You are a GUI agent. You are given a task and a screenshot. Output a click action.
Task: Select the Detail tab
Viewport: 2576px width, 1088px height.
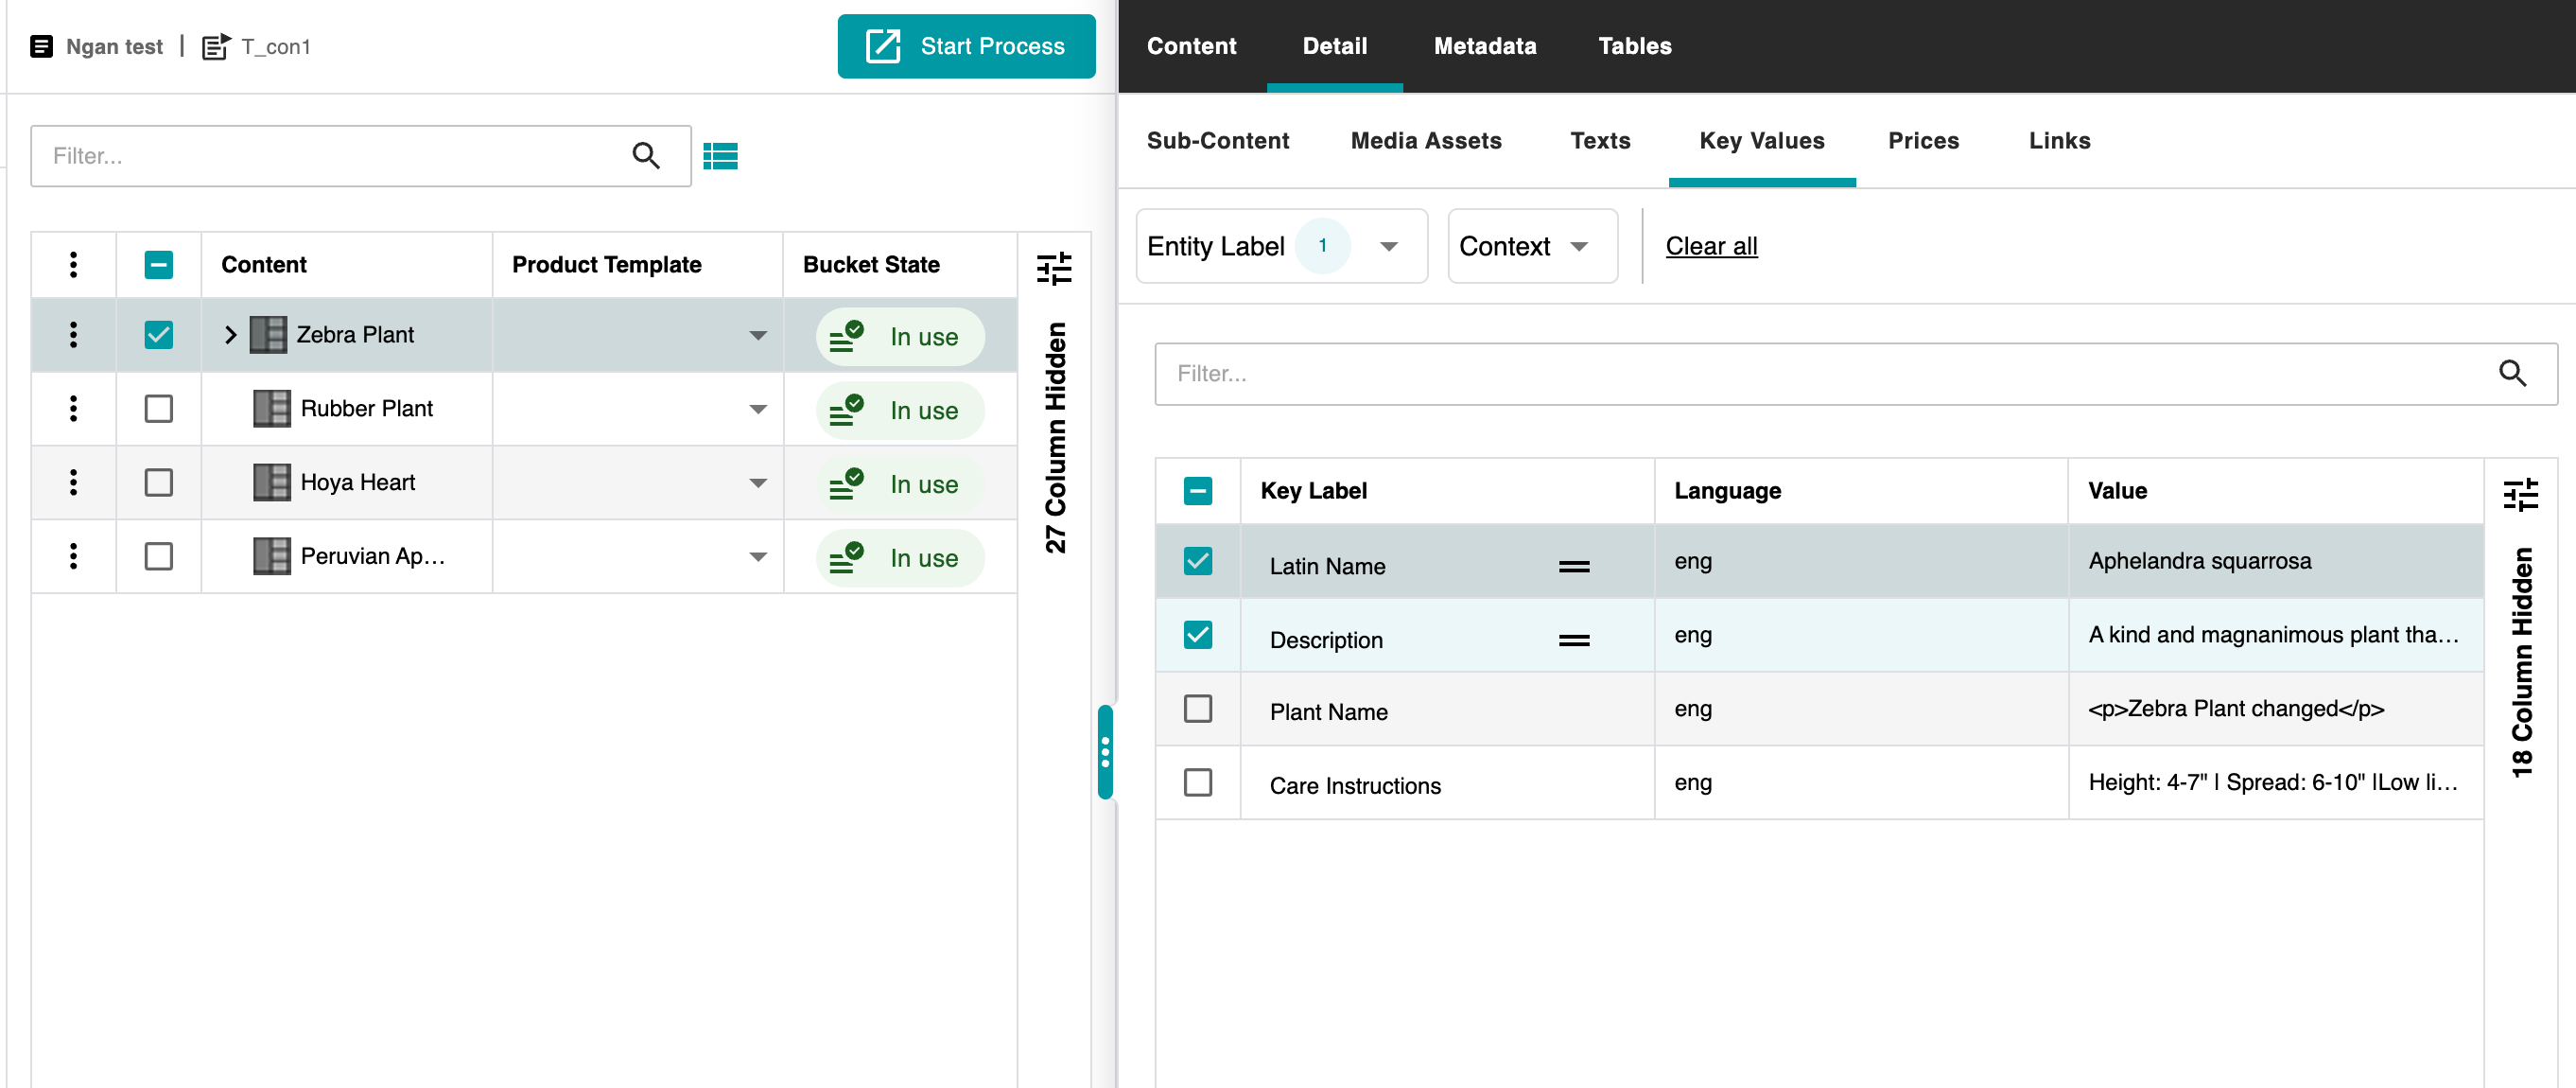click(1334, 46)
